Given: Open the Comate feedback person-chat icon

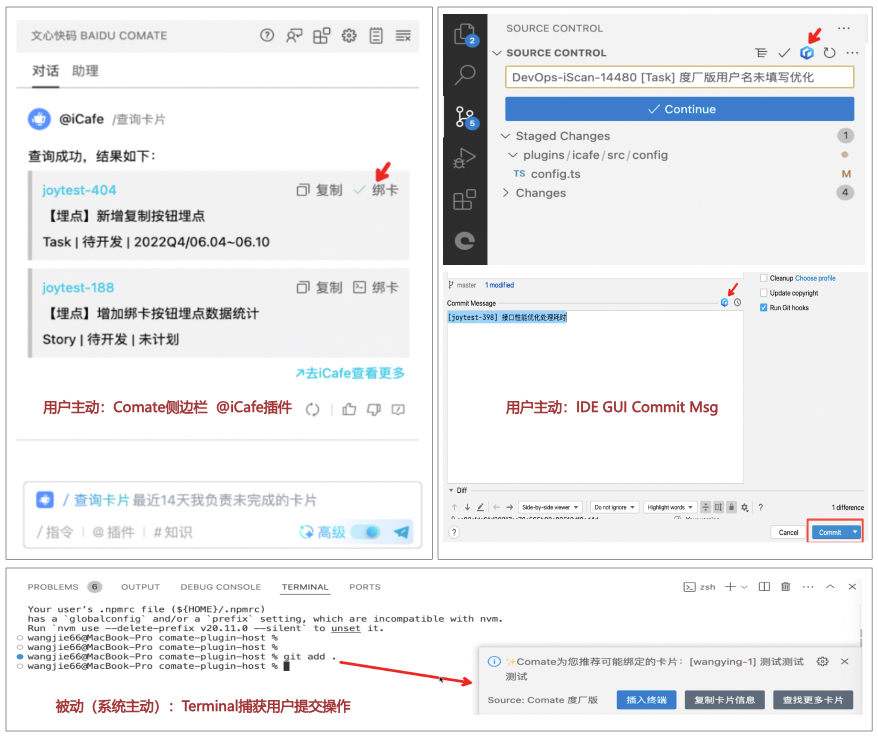Looking at the screenshot, I should 294,36.
